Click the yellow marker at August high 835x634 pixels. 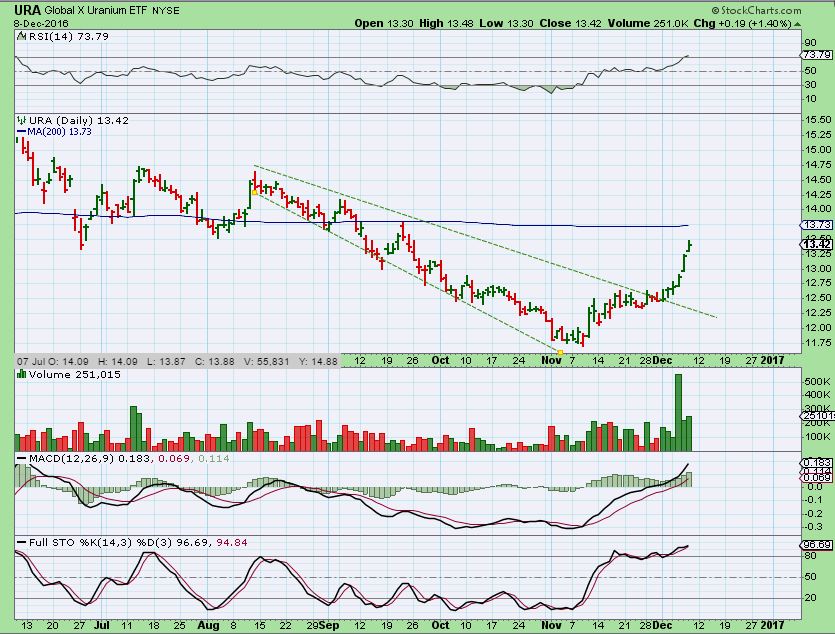pyautogui.click(x=254, y=191)
